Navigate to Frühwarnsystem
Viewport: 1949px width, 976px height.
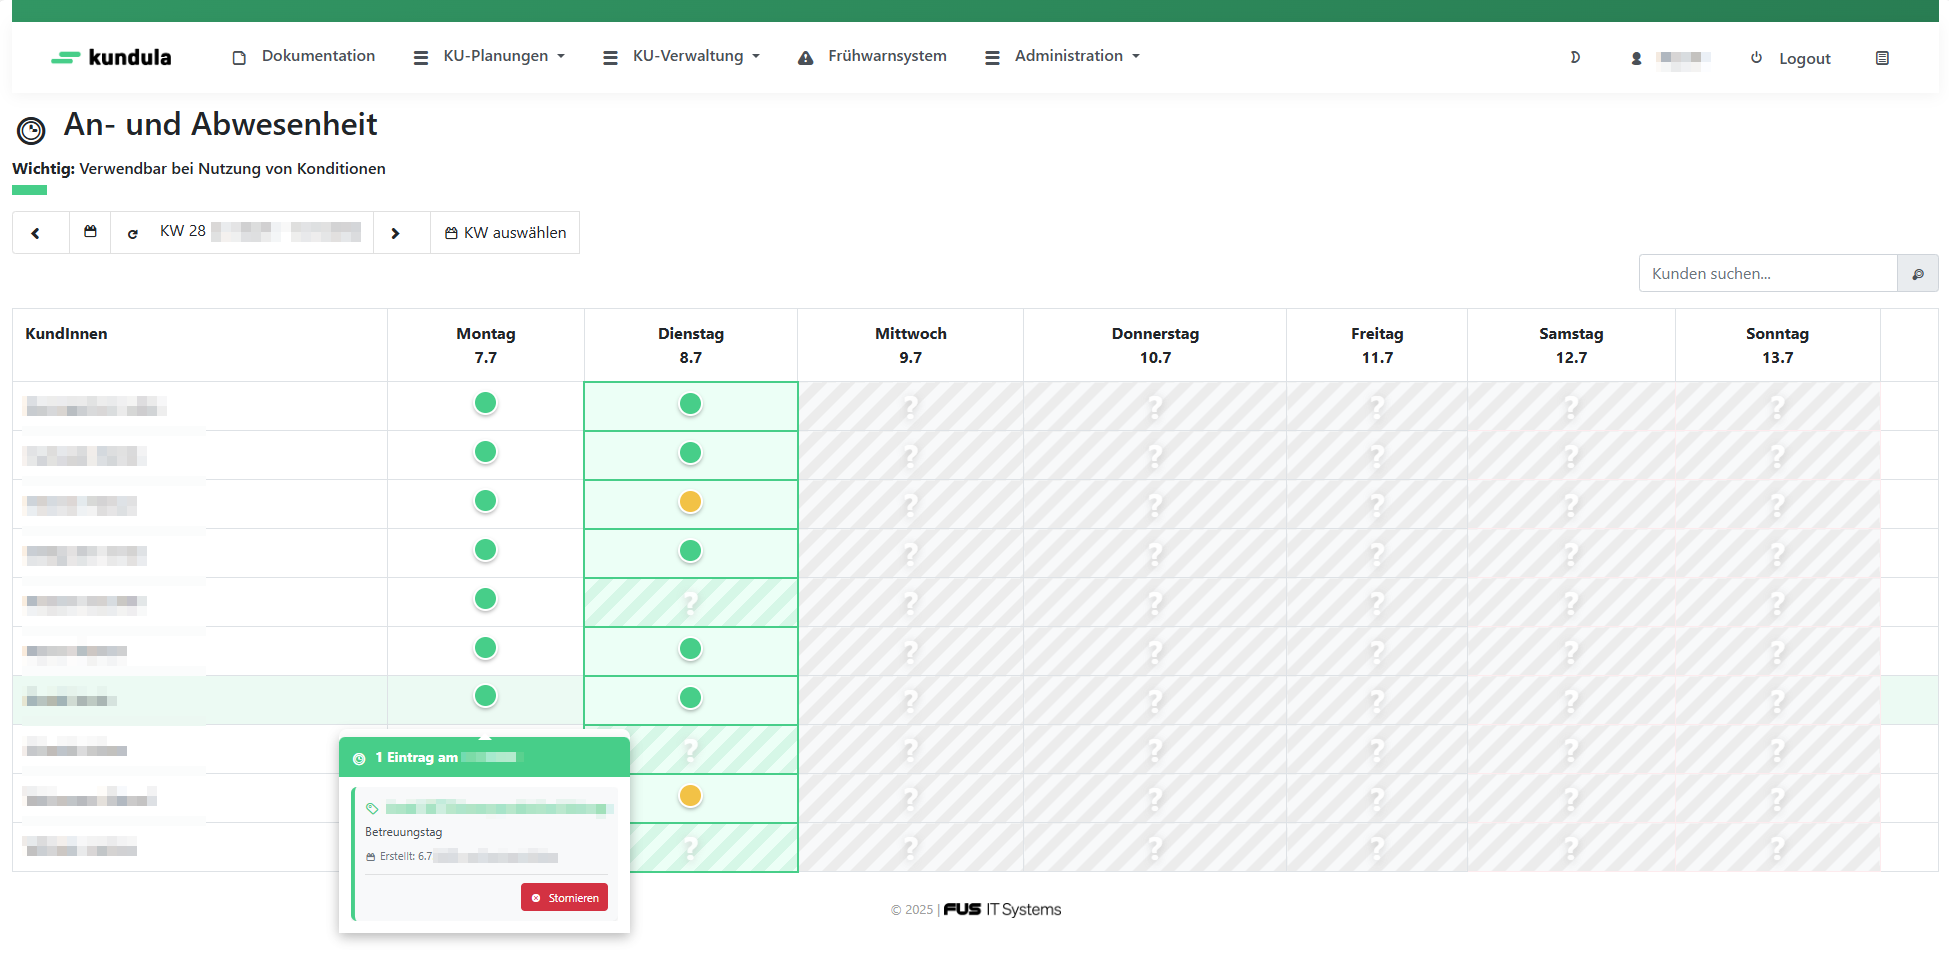pos(872,57)
